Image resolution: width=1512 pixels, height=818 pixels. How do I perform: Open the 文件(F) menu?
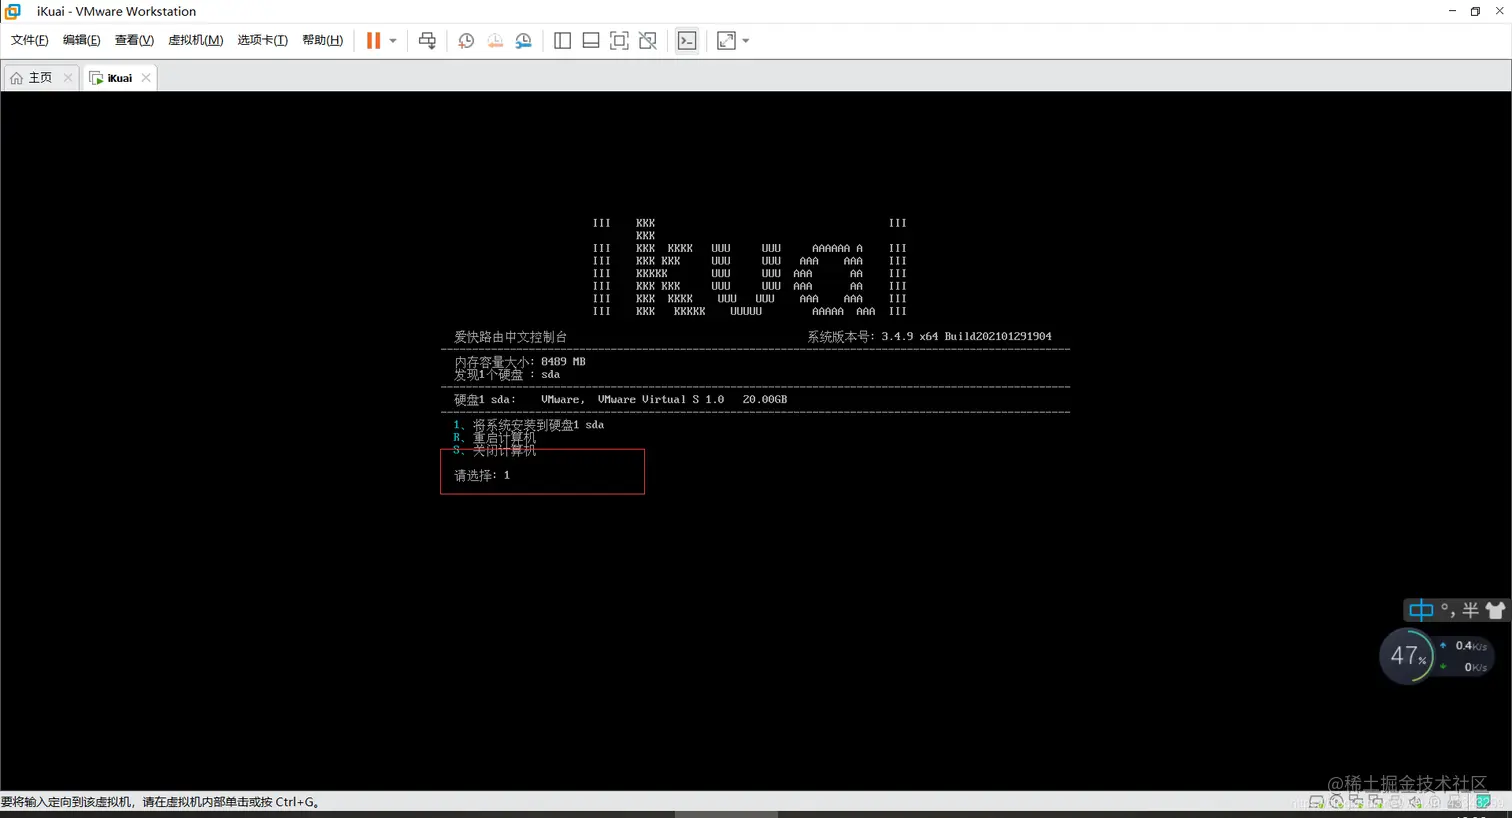point(29,40)
